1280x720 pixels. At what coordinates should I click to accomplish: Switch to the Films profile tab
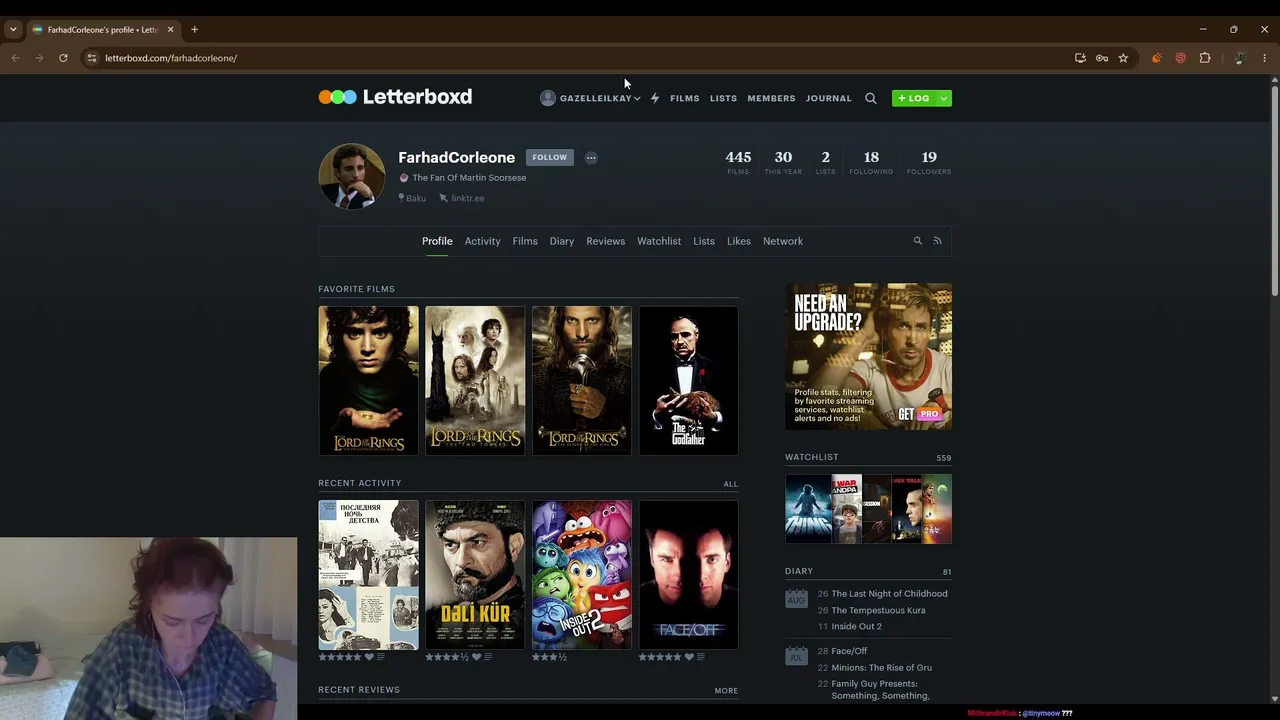coord(525,241)
